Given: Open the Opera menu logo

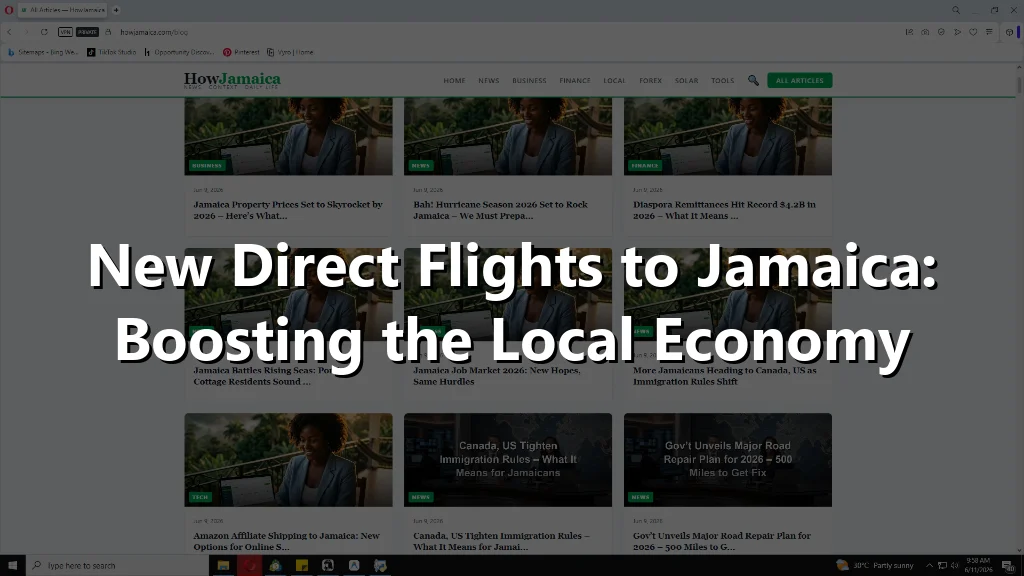Looking at the screenshot, I should pyautogui.click(x=9, y=10).
